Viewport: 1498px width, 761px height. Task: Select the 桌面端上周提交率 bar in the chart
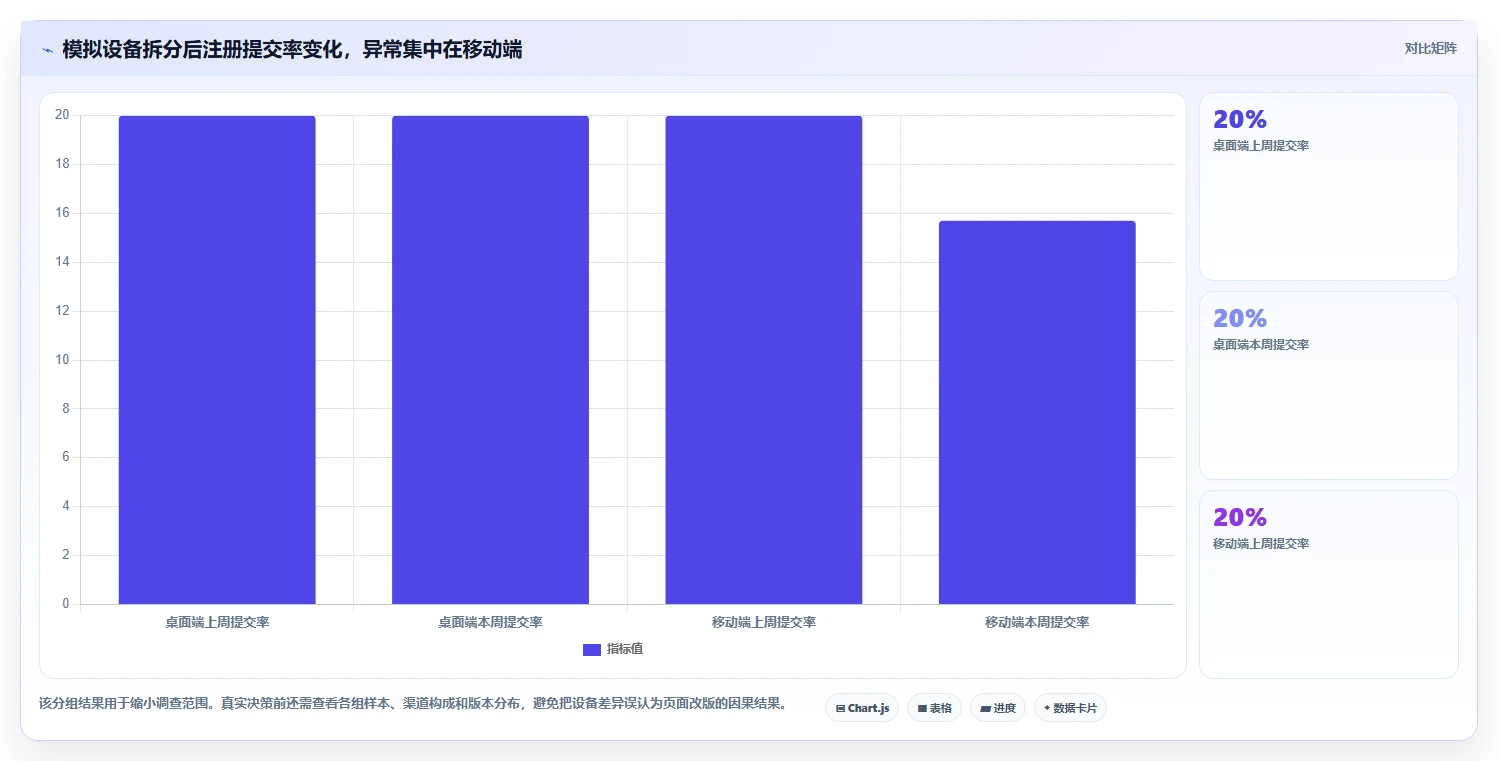coord(217,360)
